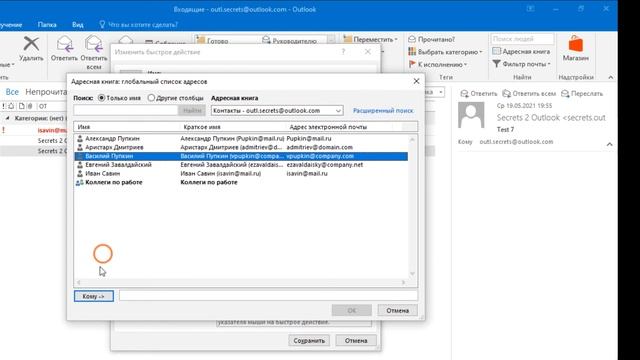Select contact Аристарх Дмитриев
Image resolution: width=640 pixels, height=360 pixels.
[x=241, y=147]
